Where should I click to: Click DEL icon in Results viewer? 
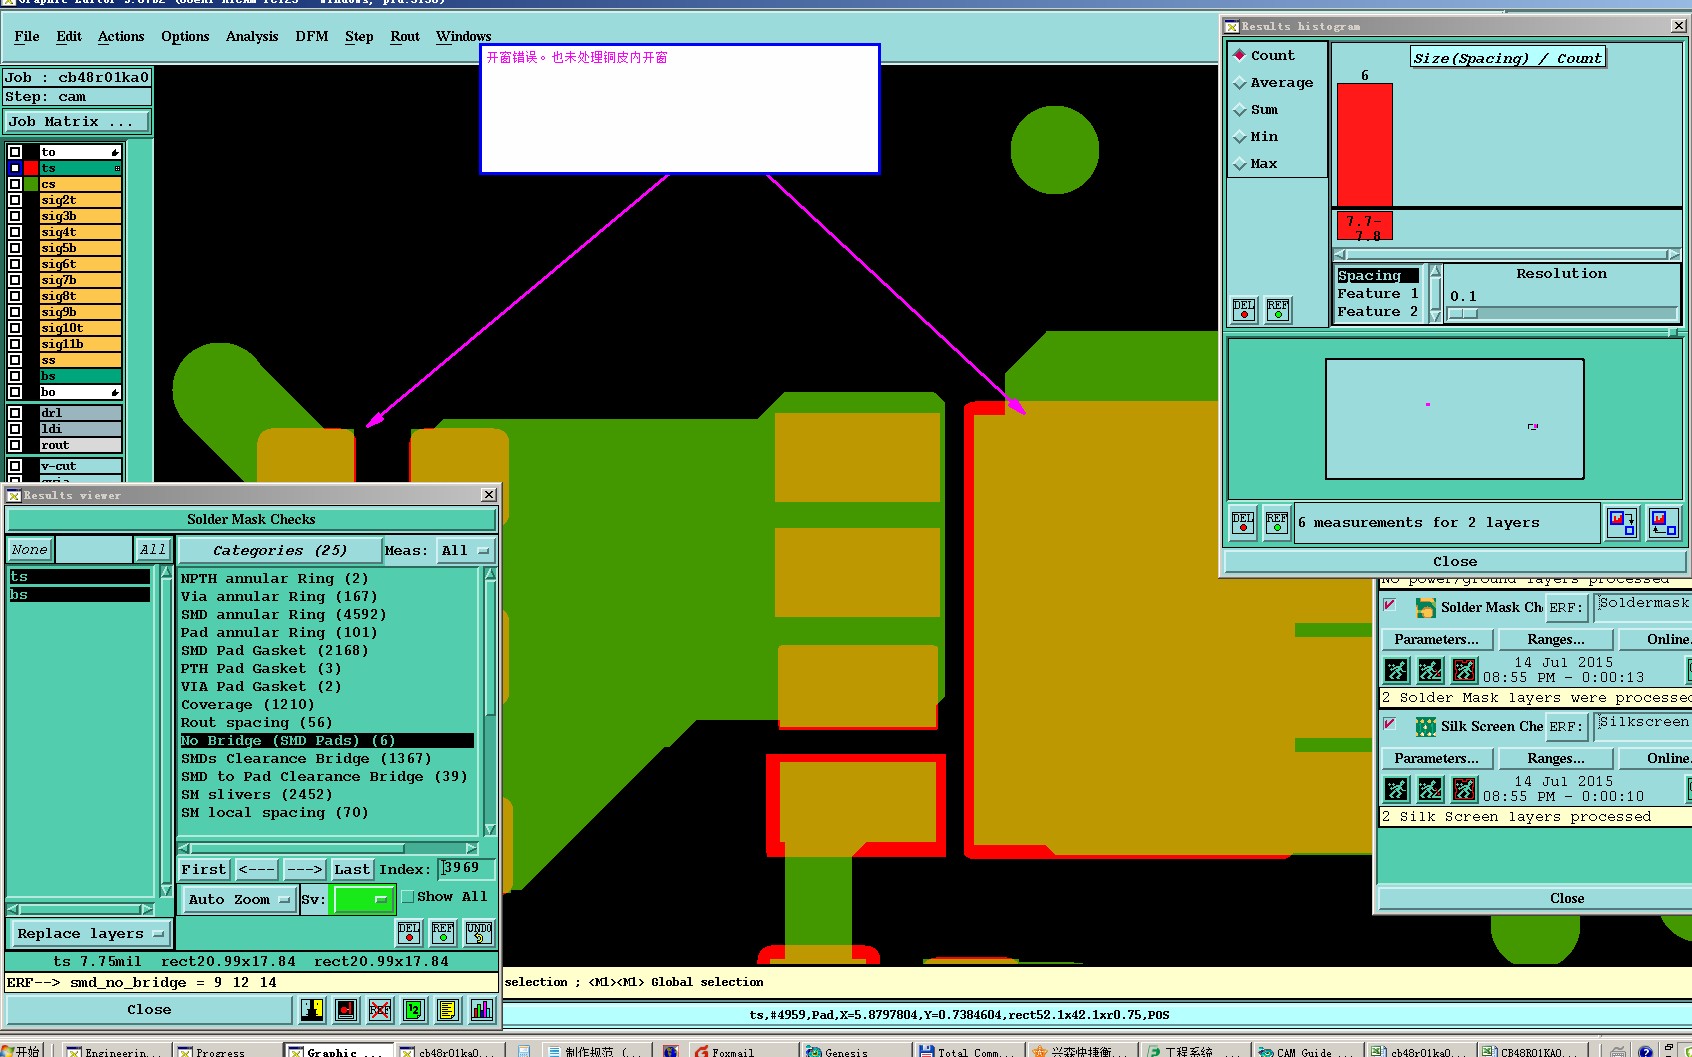tap(409, 932)
